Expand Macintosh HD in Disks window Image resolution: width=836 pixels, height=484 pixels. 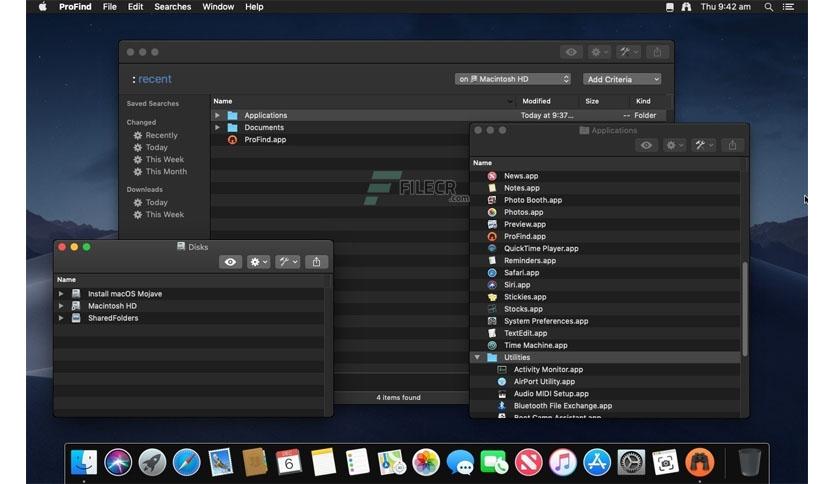pos(61,306)
